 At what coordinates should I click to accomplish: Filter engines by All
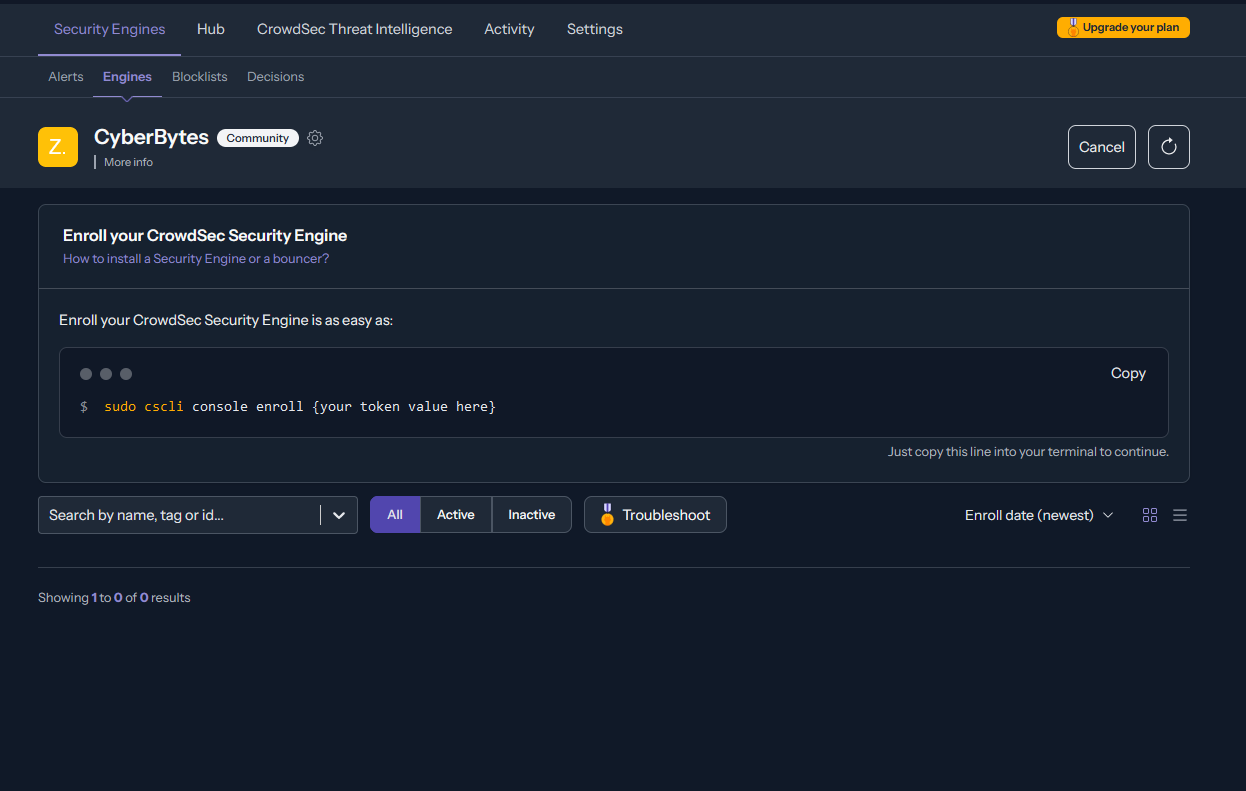coord(395,515)
